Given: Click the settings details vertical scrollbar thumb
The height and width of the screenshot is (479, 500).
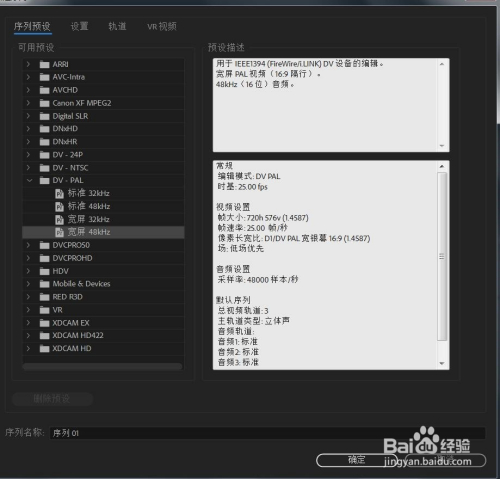Looking at the screenshot, I should [442, 256].
